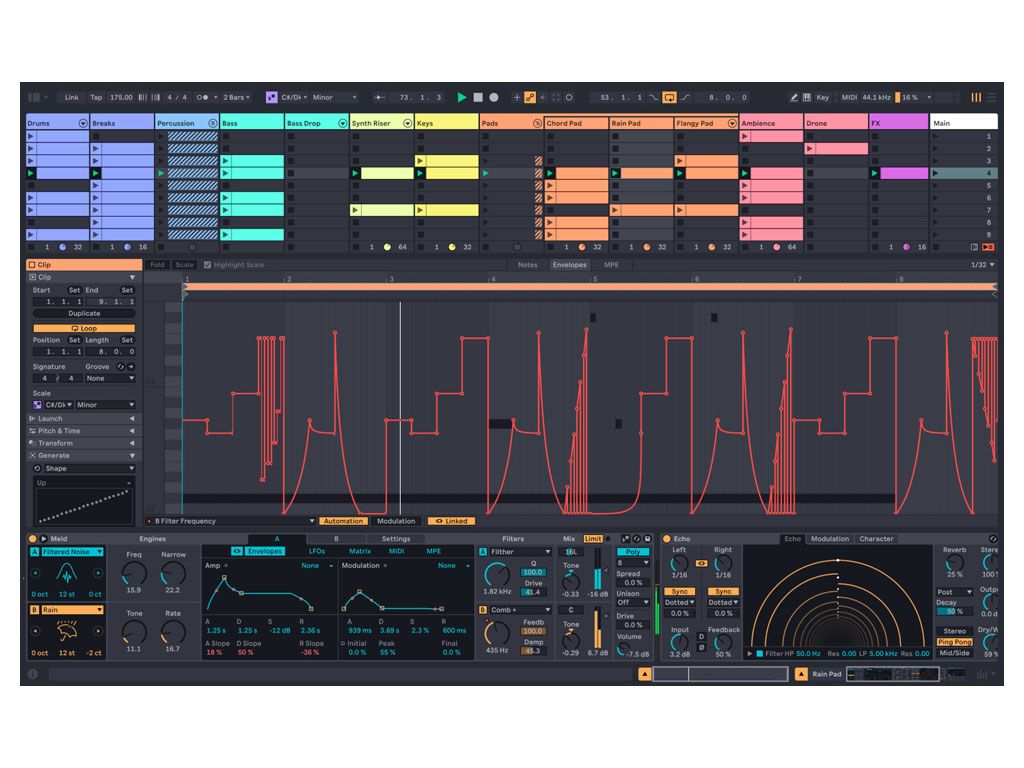Disable the Linked envelope toggle
This screenshot has height=768, width=1024.
point(451,521)
